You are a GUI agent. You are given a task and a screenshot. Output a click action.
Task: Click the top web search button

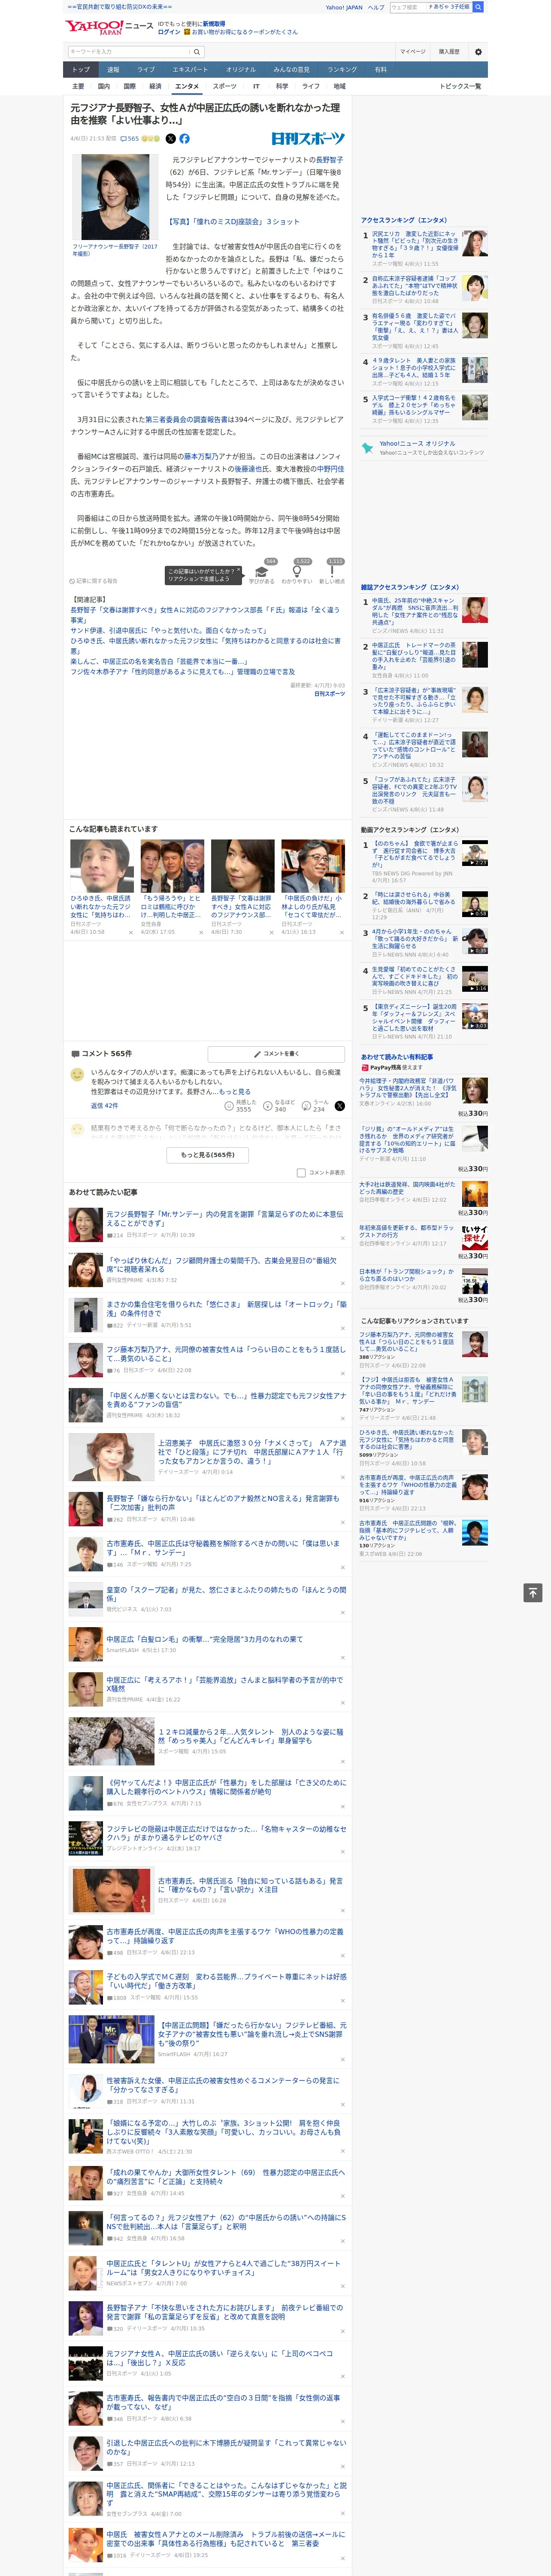478,7
